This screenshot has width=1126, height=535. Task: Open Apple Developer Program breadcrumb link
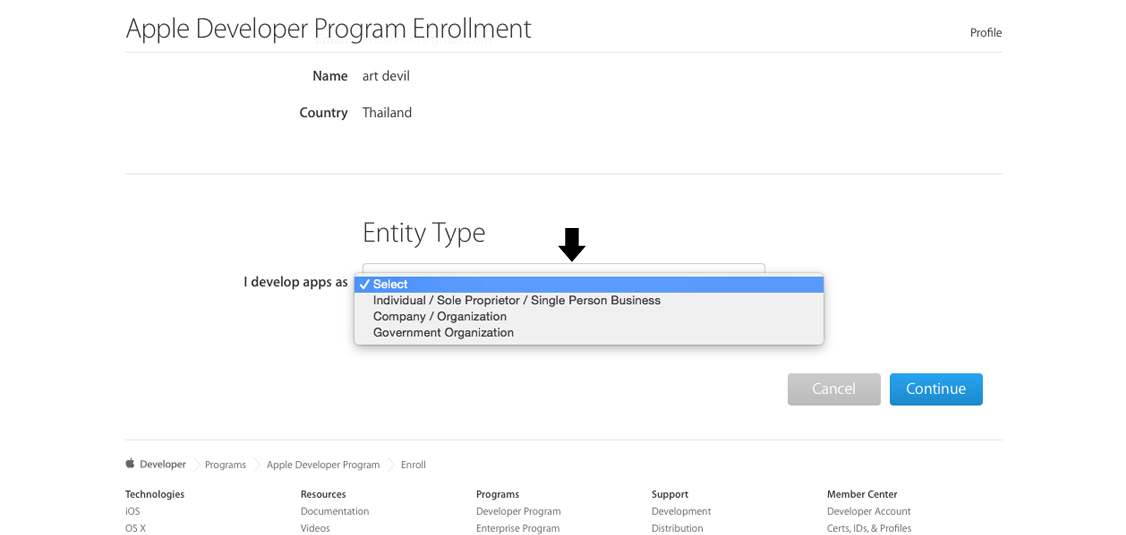(x=323, y=465)
